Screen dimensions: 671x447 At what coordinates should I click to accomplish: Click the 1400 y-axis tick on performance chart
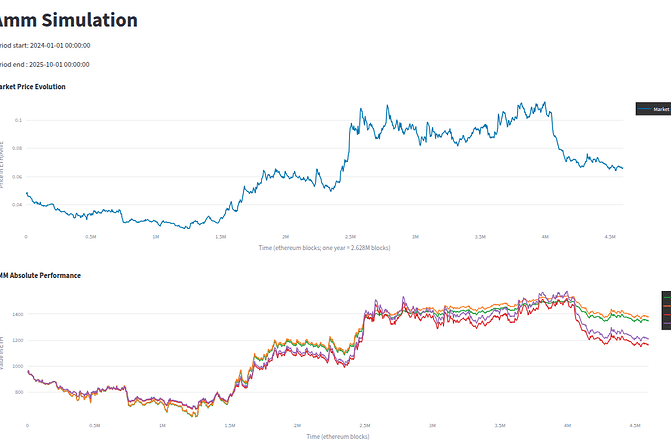(15, 314)
